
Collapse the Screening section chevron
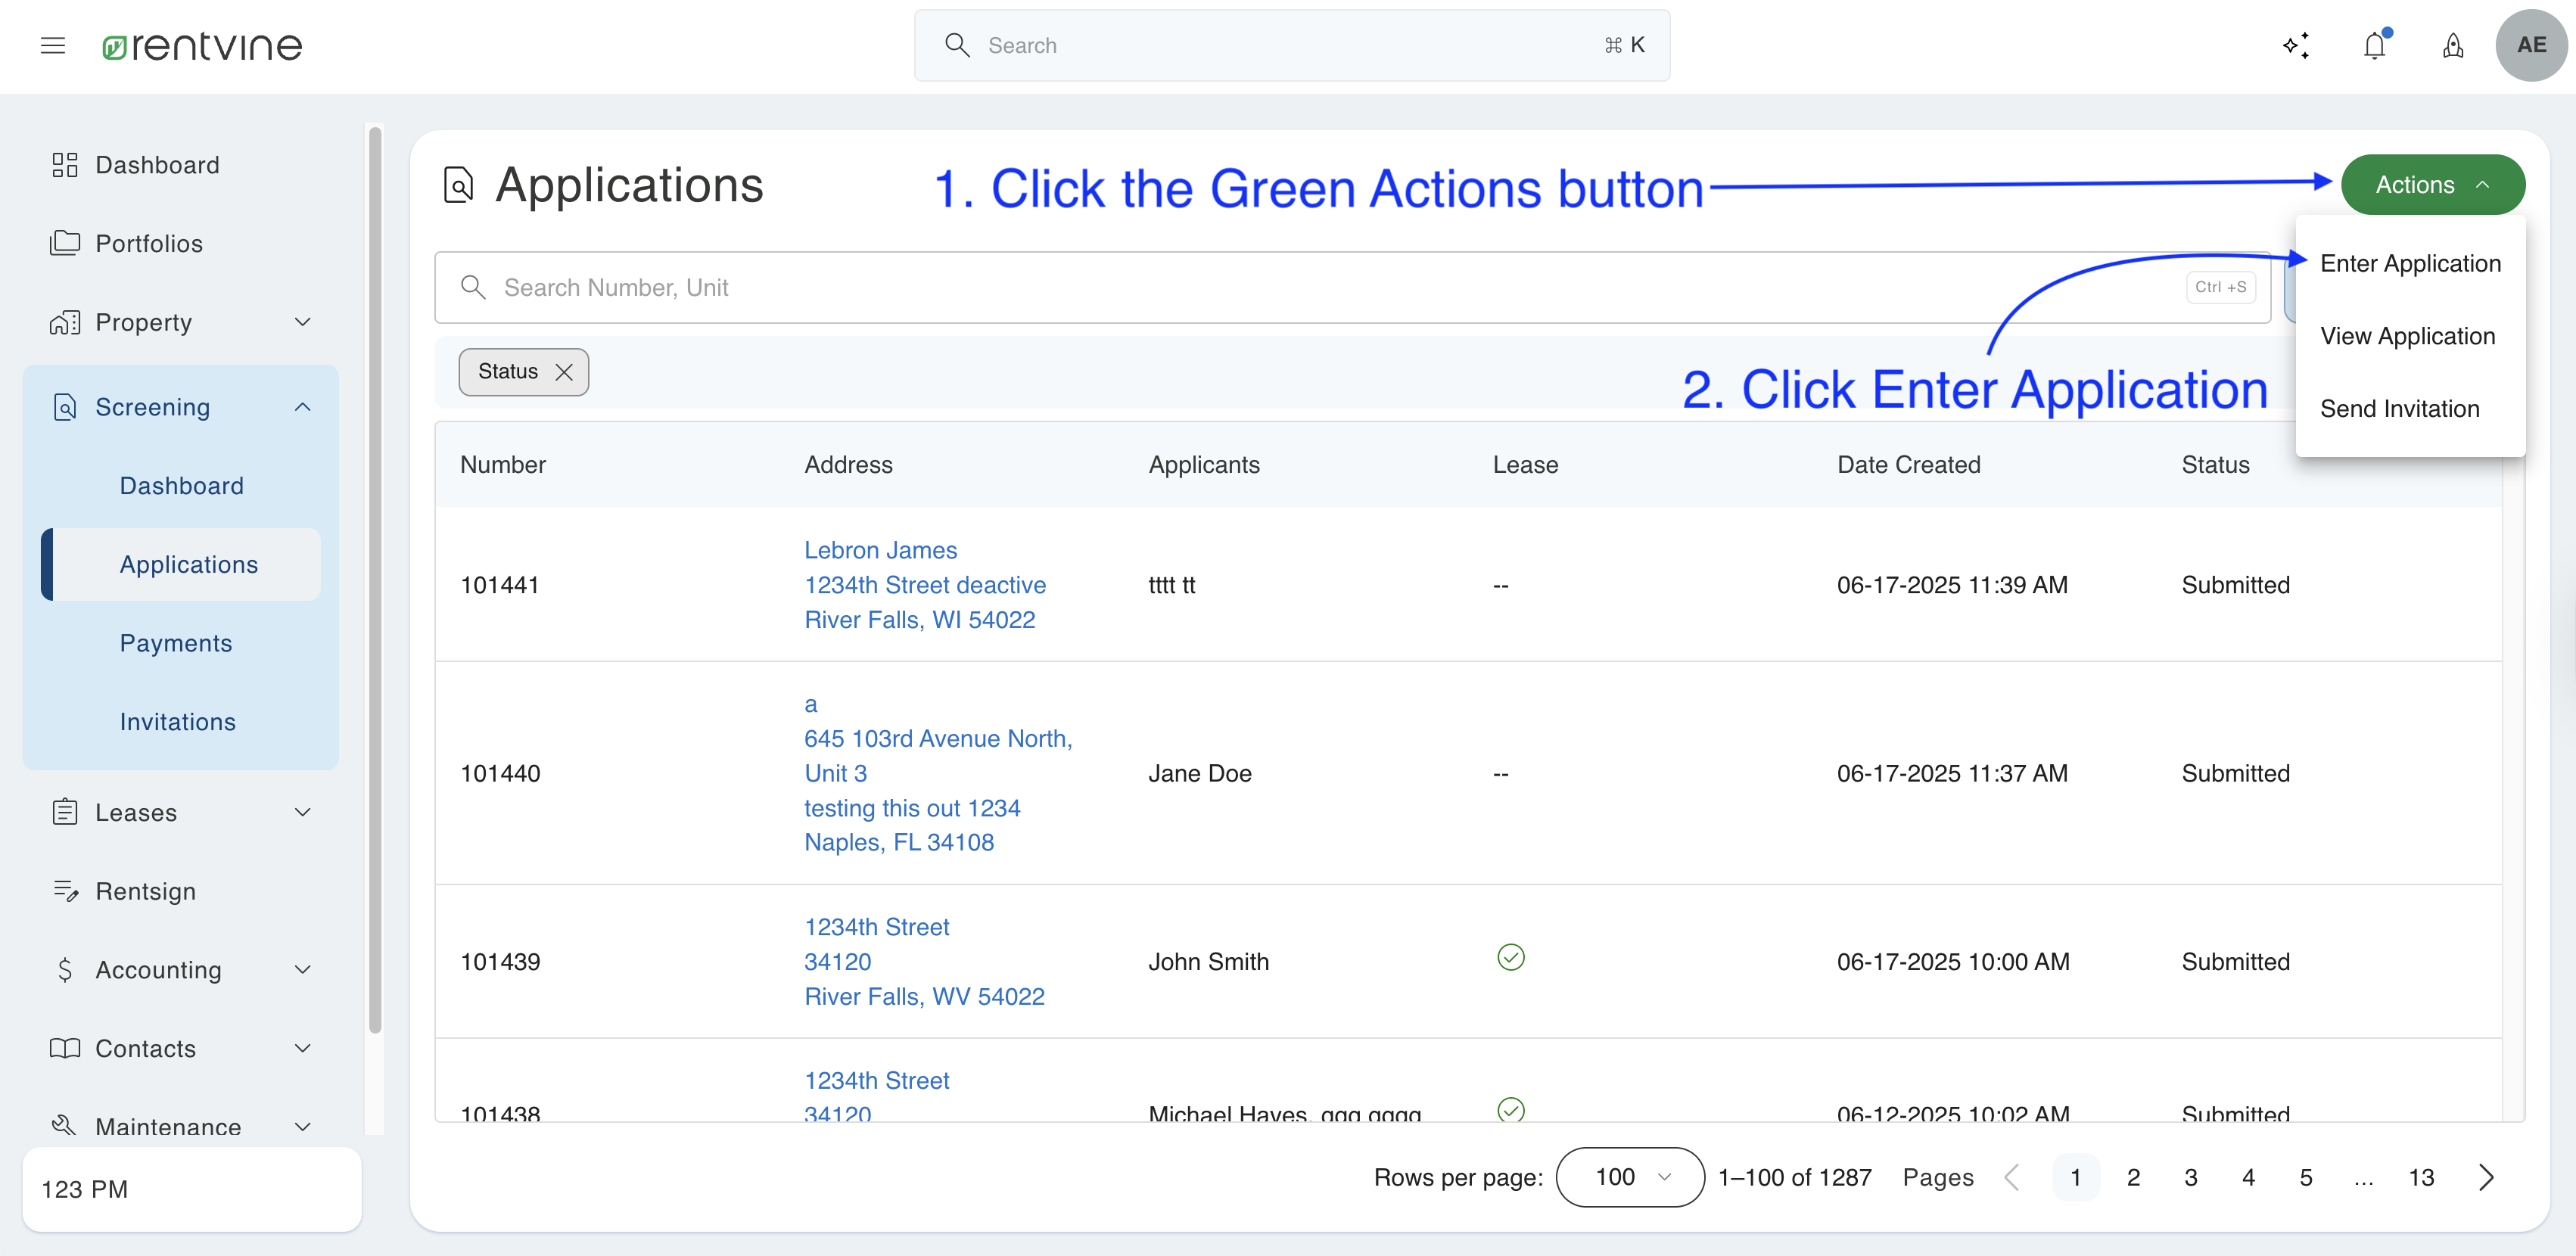click(303, 407)
